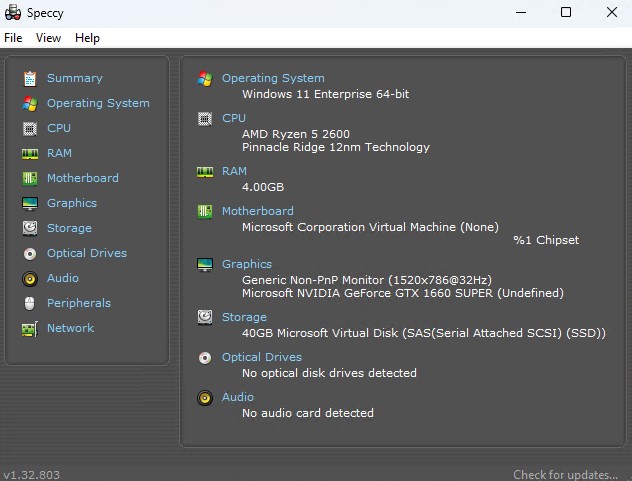Click the RAM heading link in summary
The width and height of the screenshot is (632, 481).
[234, 171]
